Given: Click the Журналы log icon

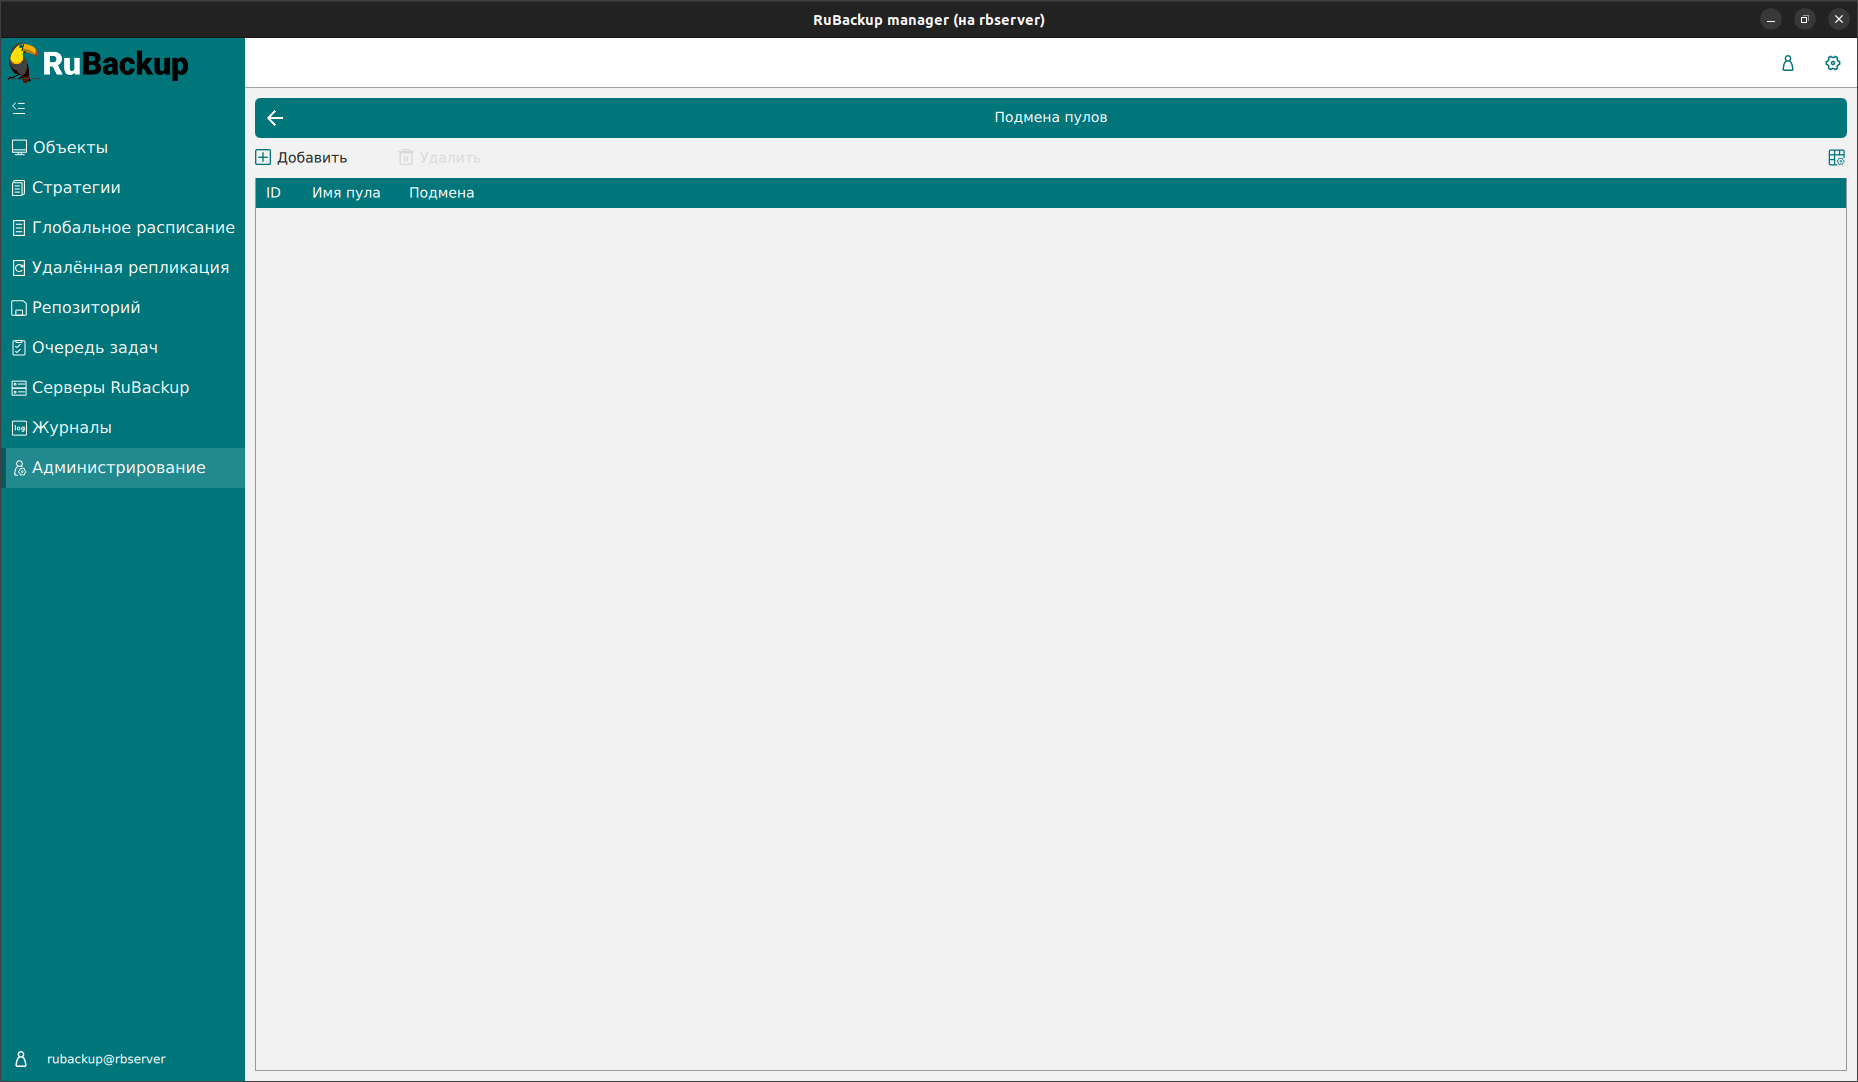Looking at the screenshot, I should tap(19, 428).
